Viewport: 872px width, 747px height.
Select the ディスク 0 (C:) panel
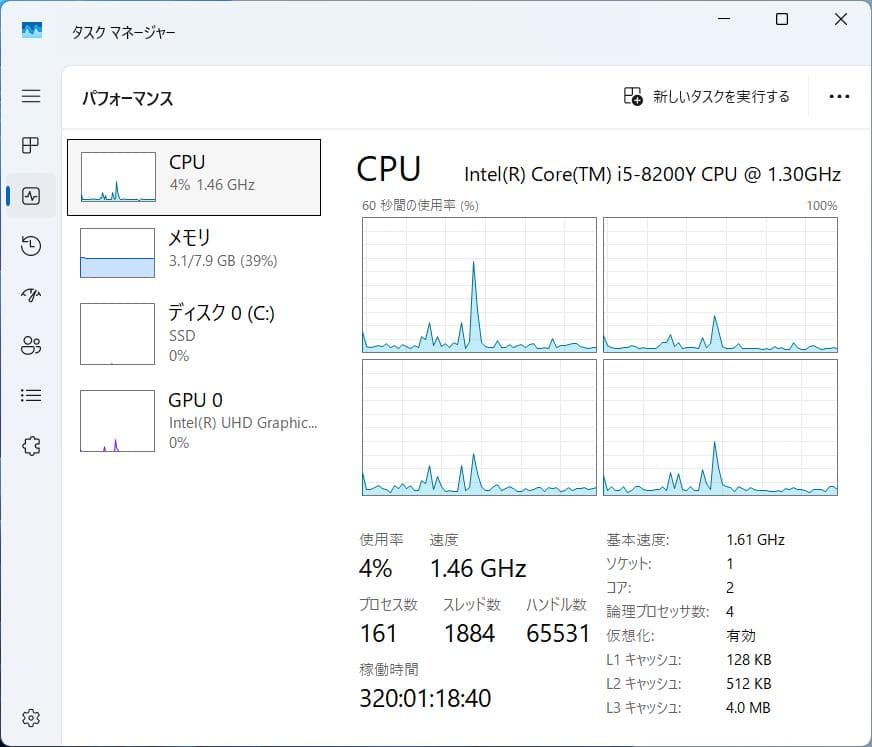193,333
